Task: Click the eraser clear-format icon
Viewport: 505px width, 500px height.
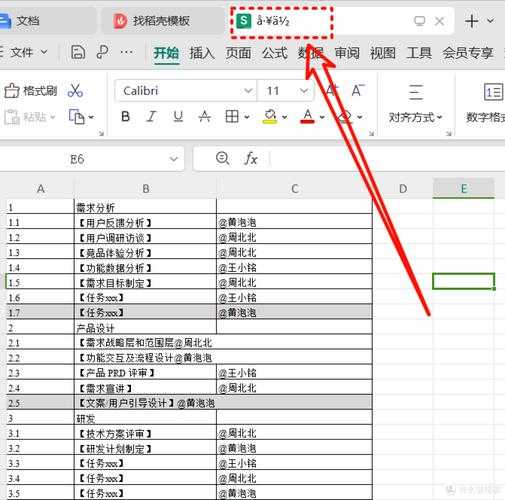Action: 345,117
